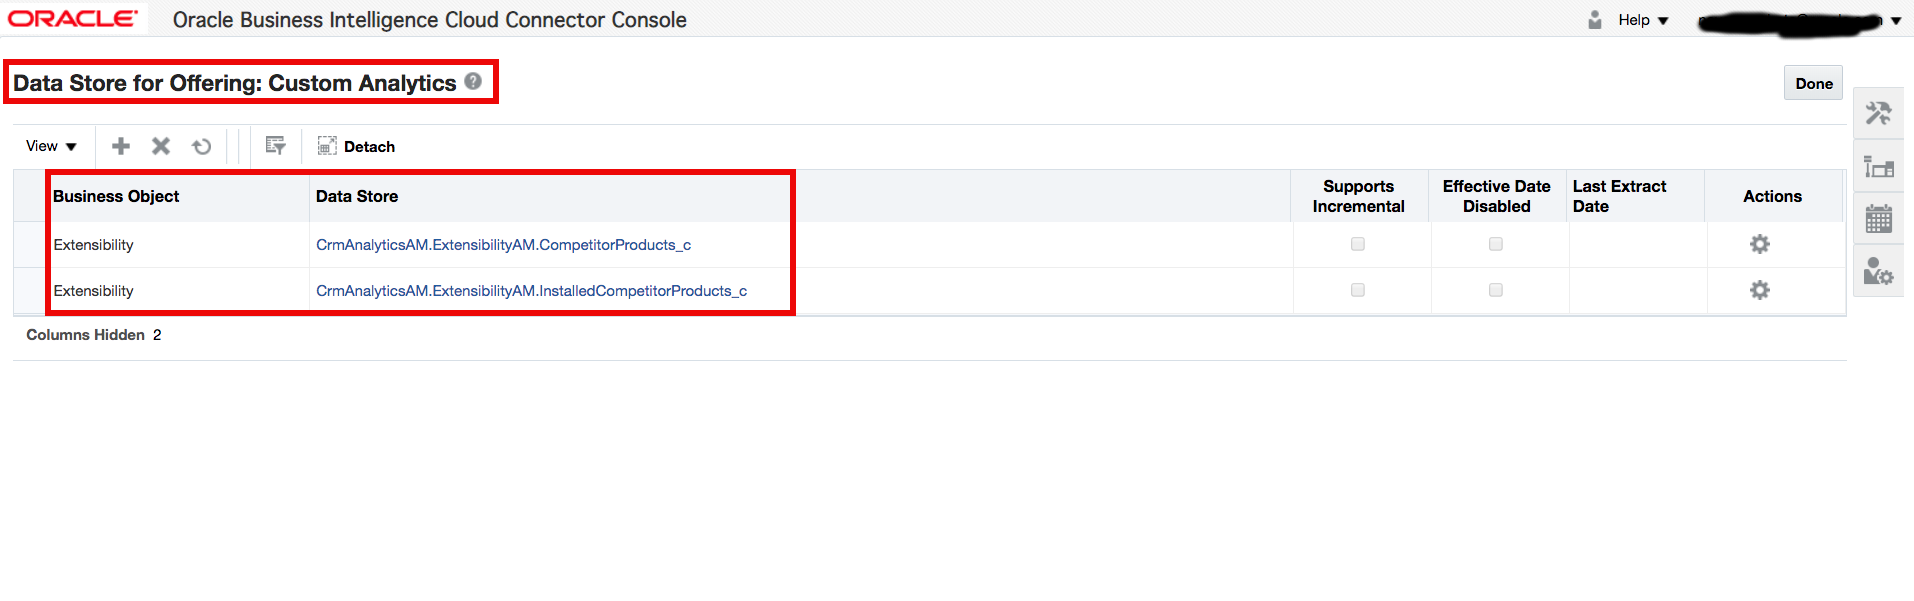Open the help icon beside the page title
Screen dimensions: 1914x601
click(x=473, y=81)
